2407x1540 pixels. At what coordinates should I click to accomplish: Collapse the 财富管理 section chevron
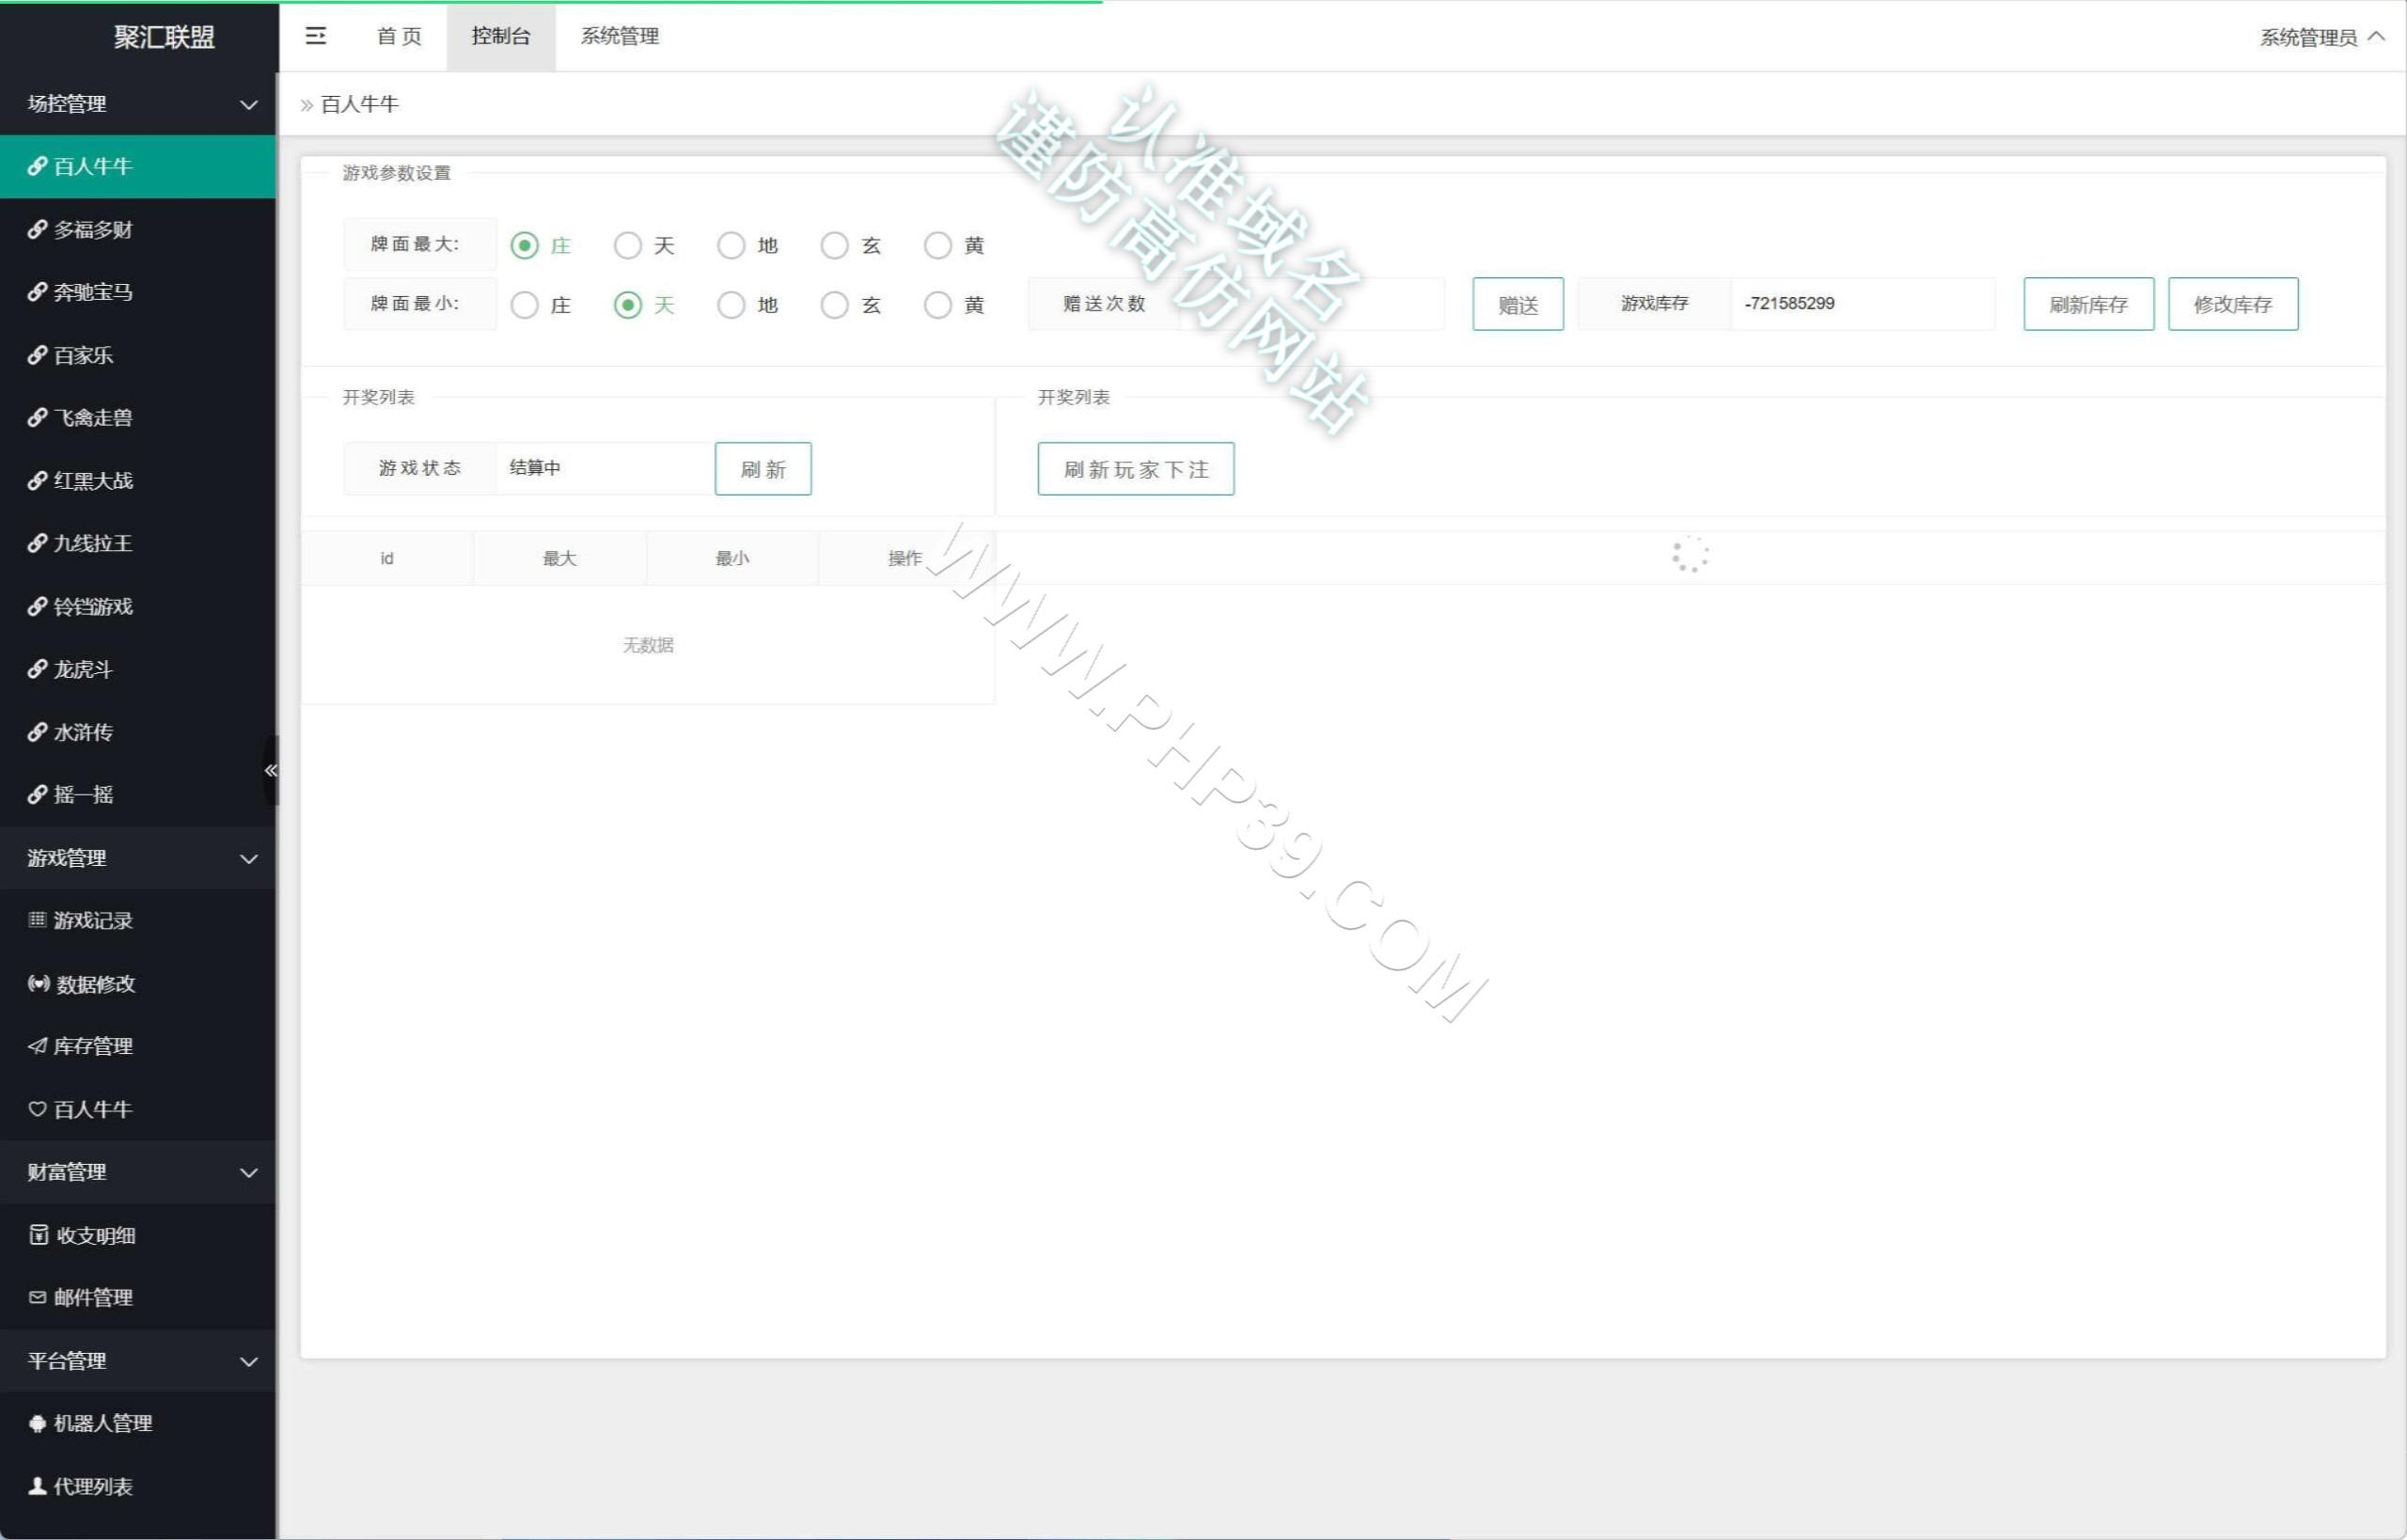click(249, 1172)
